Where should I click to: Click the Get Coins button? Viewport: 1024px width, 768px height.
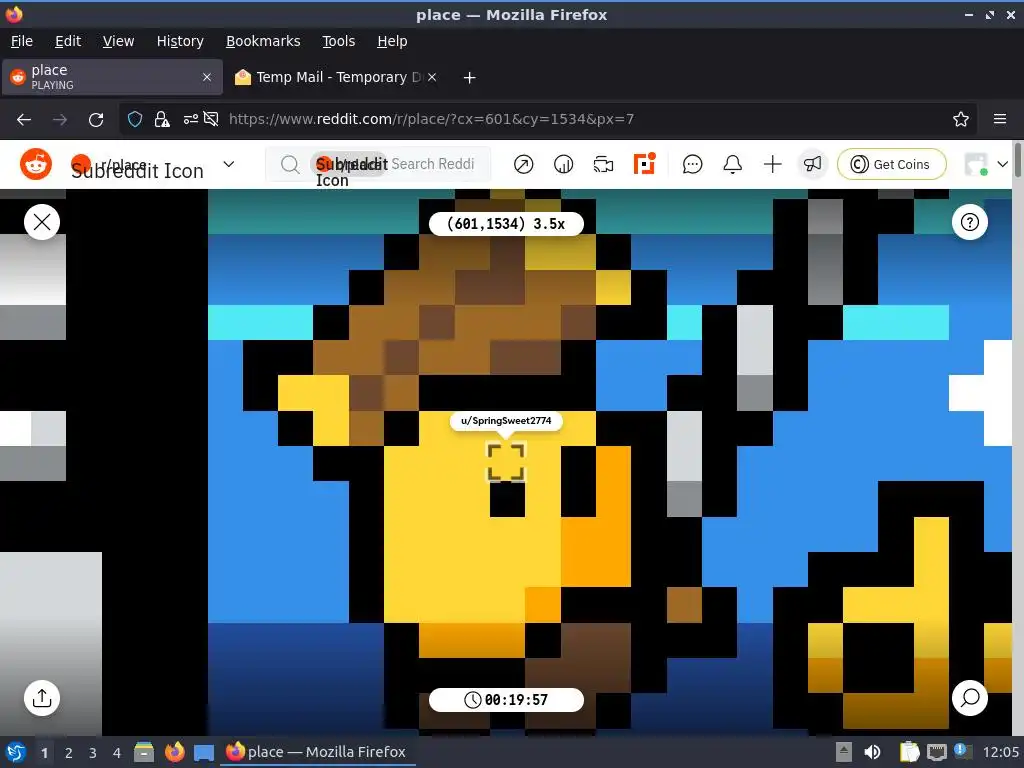pyautogui.click(x=891, y=164)
